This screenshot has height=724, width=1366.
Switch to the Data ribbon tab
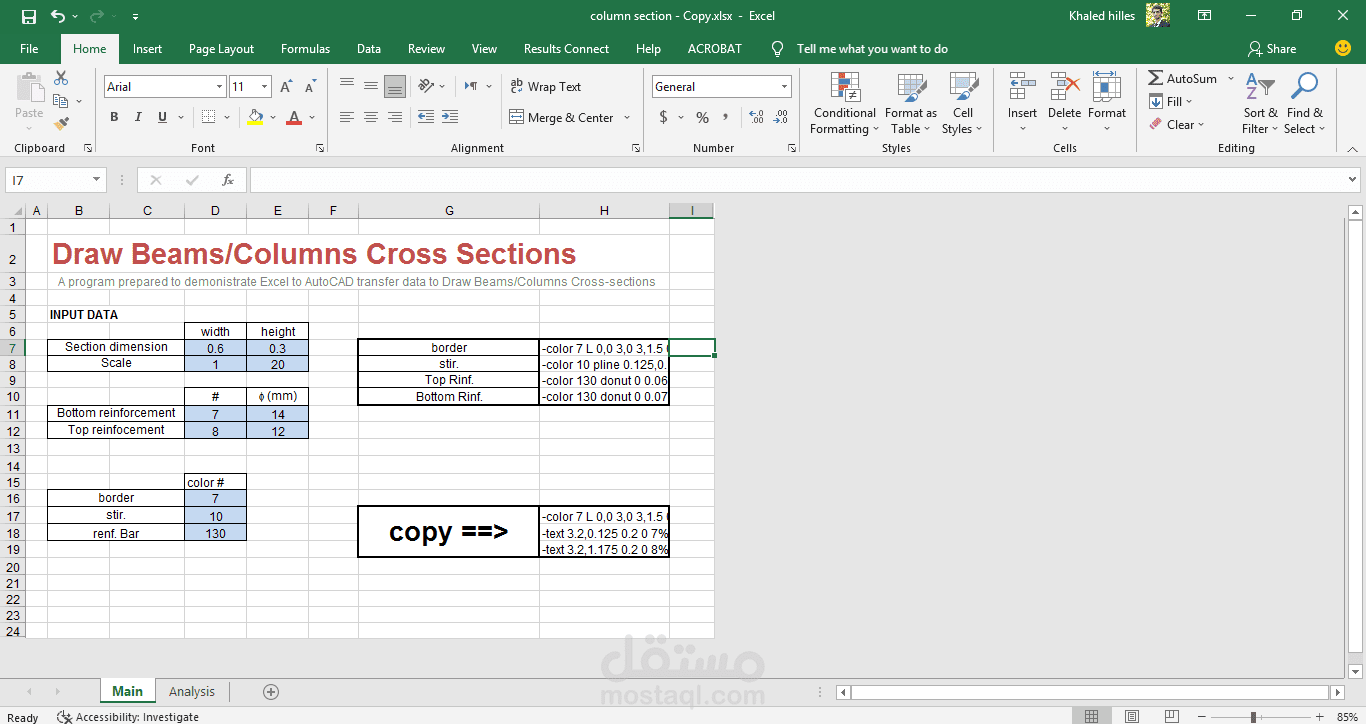click(369, 49)
